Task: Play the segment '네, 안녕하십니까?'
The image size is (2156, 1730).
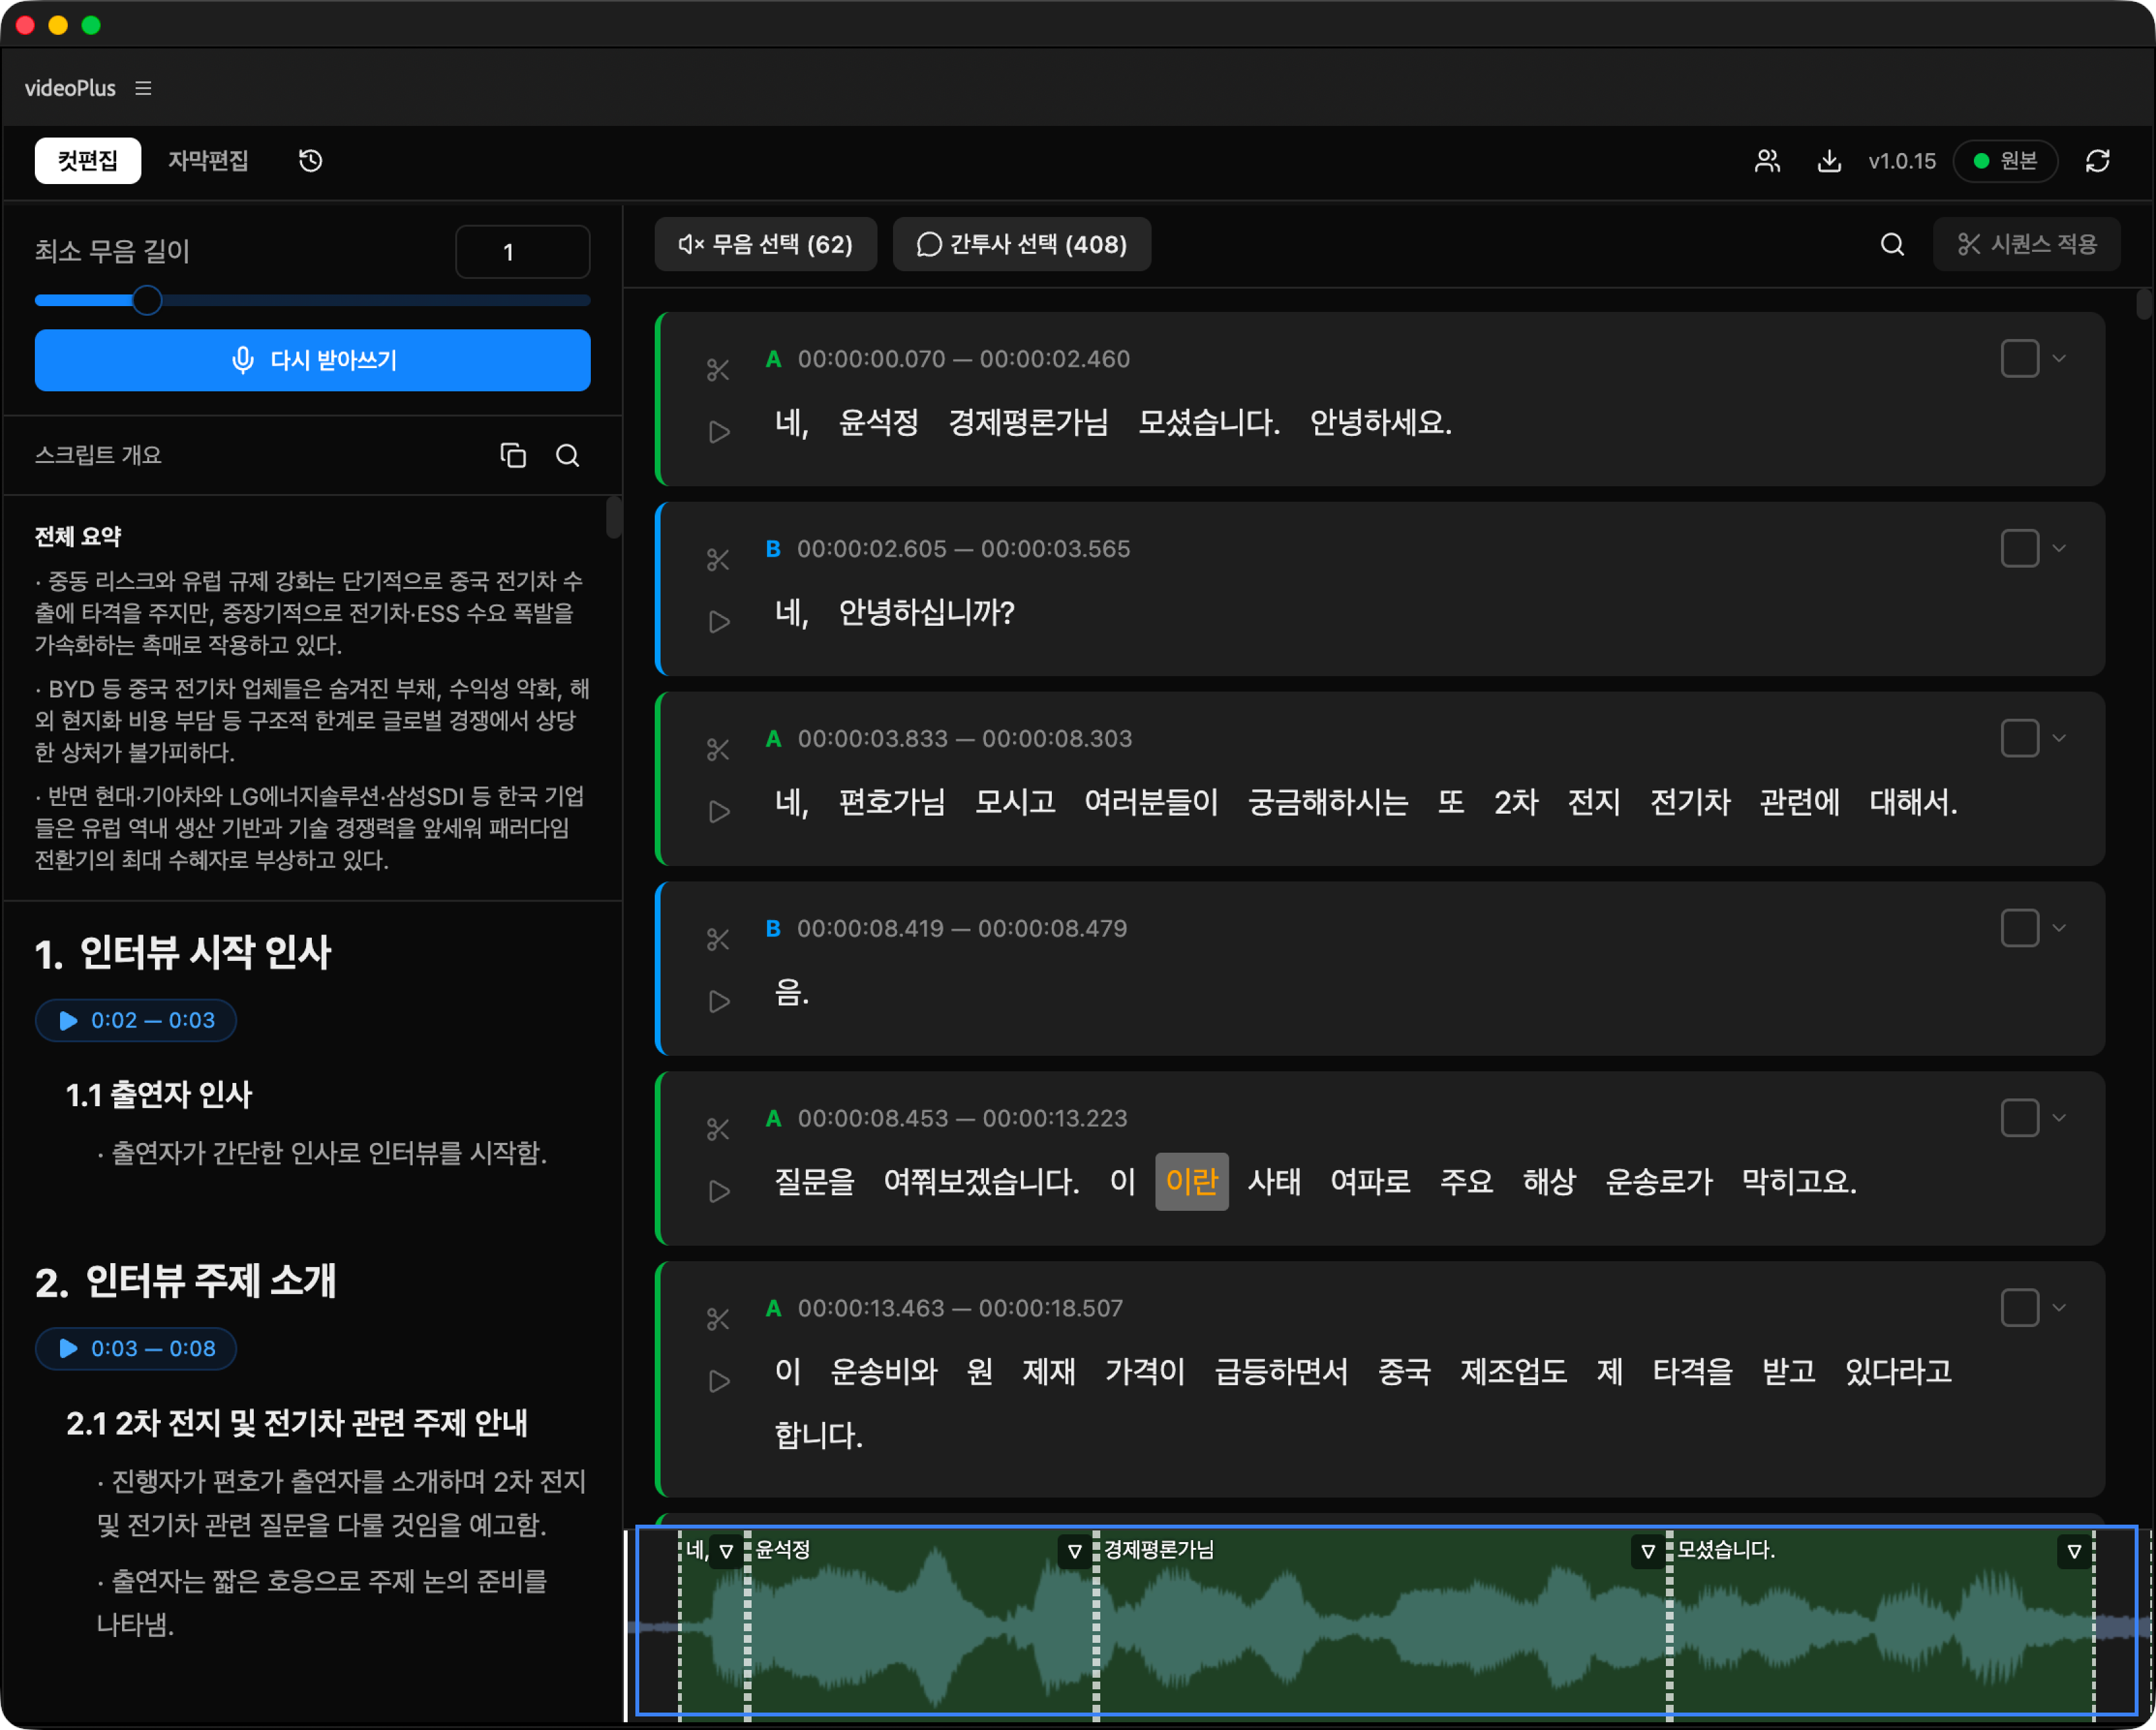Action: [718, 622]
